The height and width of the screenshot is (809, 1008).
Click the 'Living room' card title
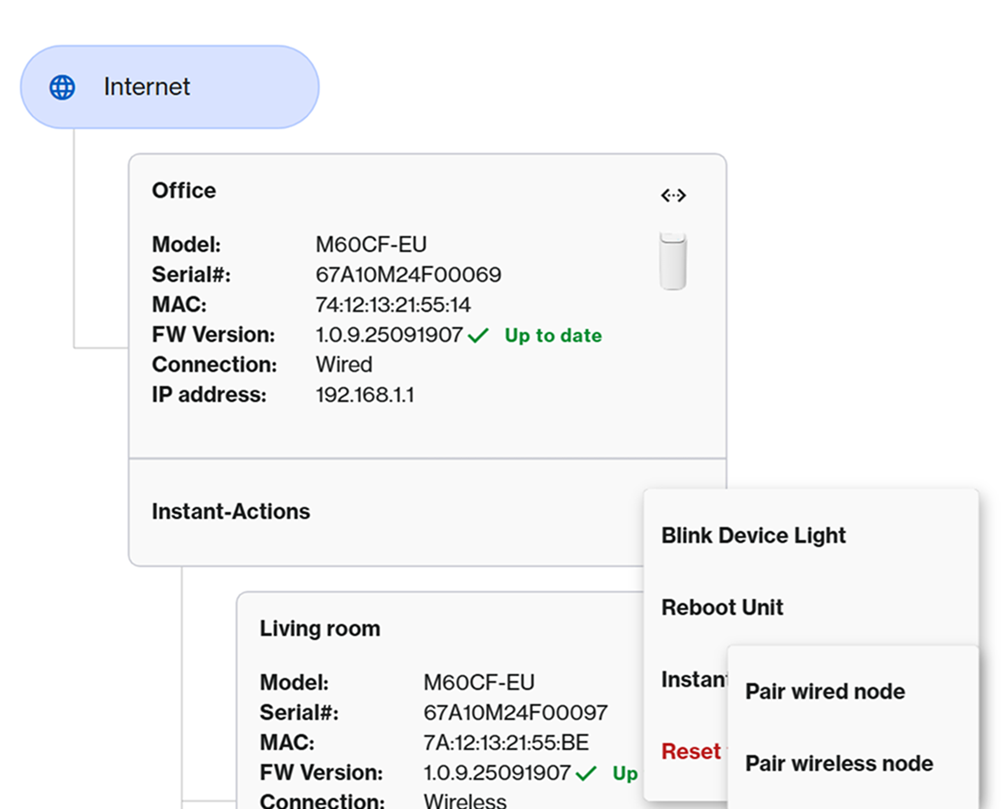tap(320, 628)
